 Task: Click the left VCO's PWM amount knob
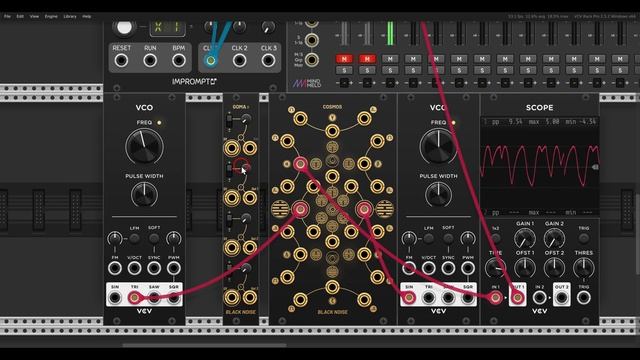click(173, 238)
